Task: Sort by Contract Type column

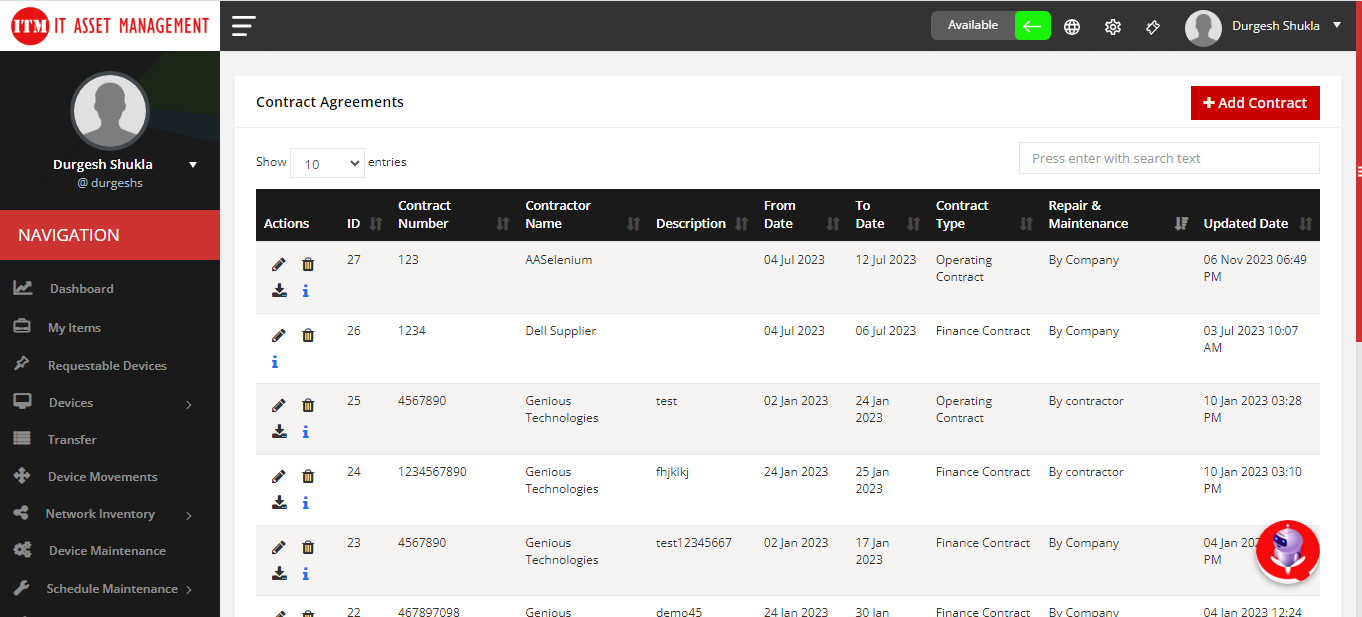Action: pos(984,215)
